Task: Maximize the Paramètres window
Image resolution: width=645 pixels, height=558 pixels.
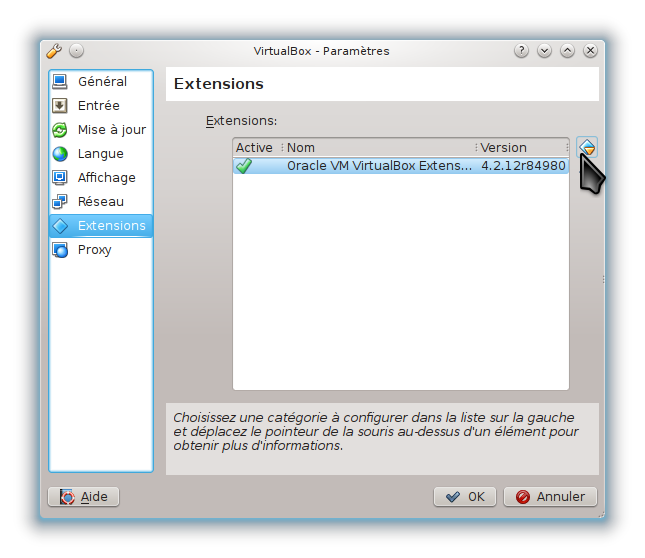Action: coord(567,51)
